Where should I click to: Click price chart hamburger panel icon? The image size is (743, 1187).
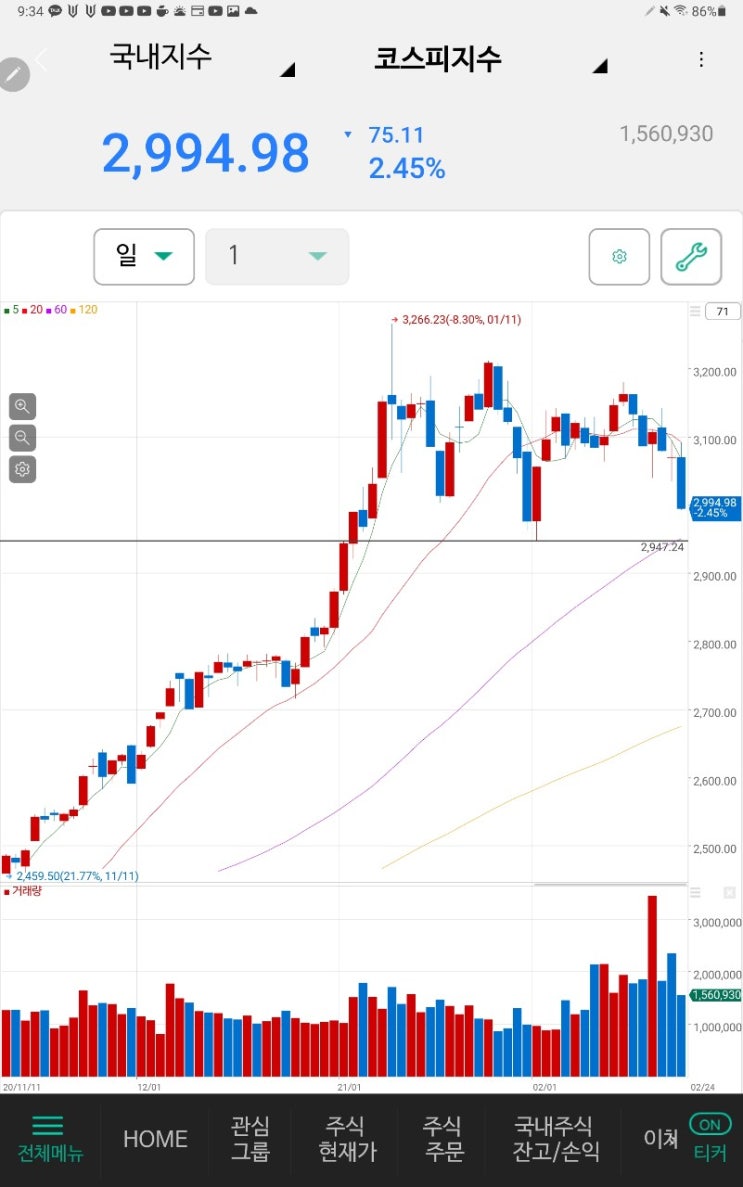(695, 311)
